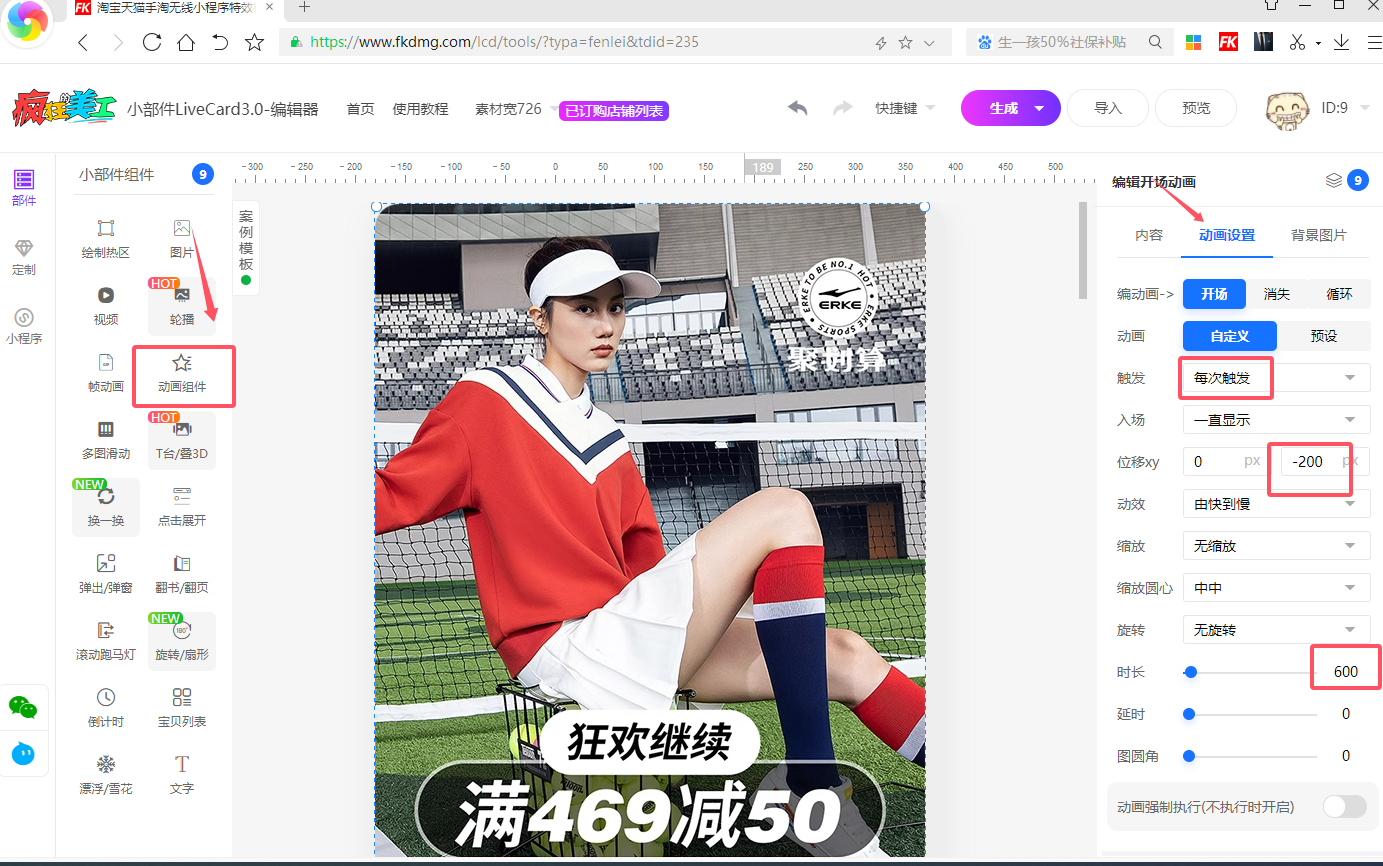1383x866 pixels.
Task: Select the 动画组件 animation component
Action: 181,373
